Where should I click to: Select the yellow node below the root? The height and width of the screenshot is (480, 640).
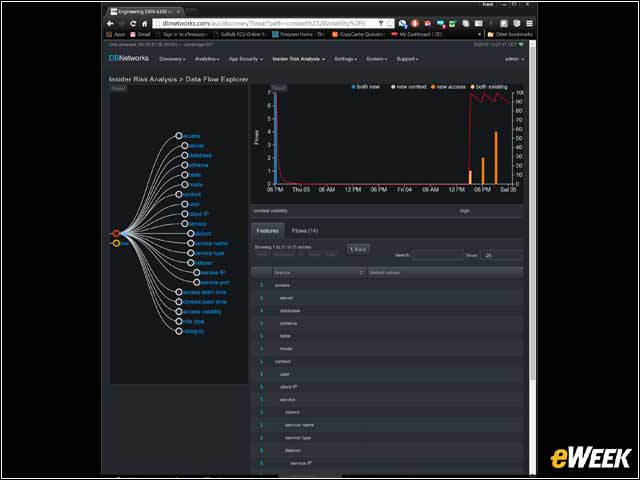(x=116, y=243)
